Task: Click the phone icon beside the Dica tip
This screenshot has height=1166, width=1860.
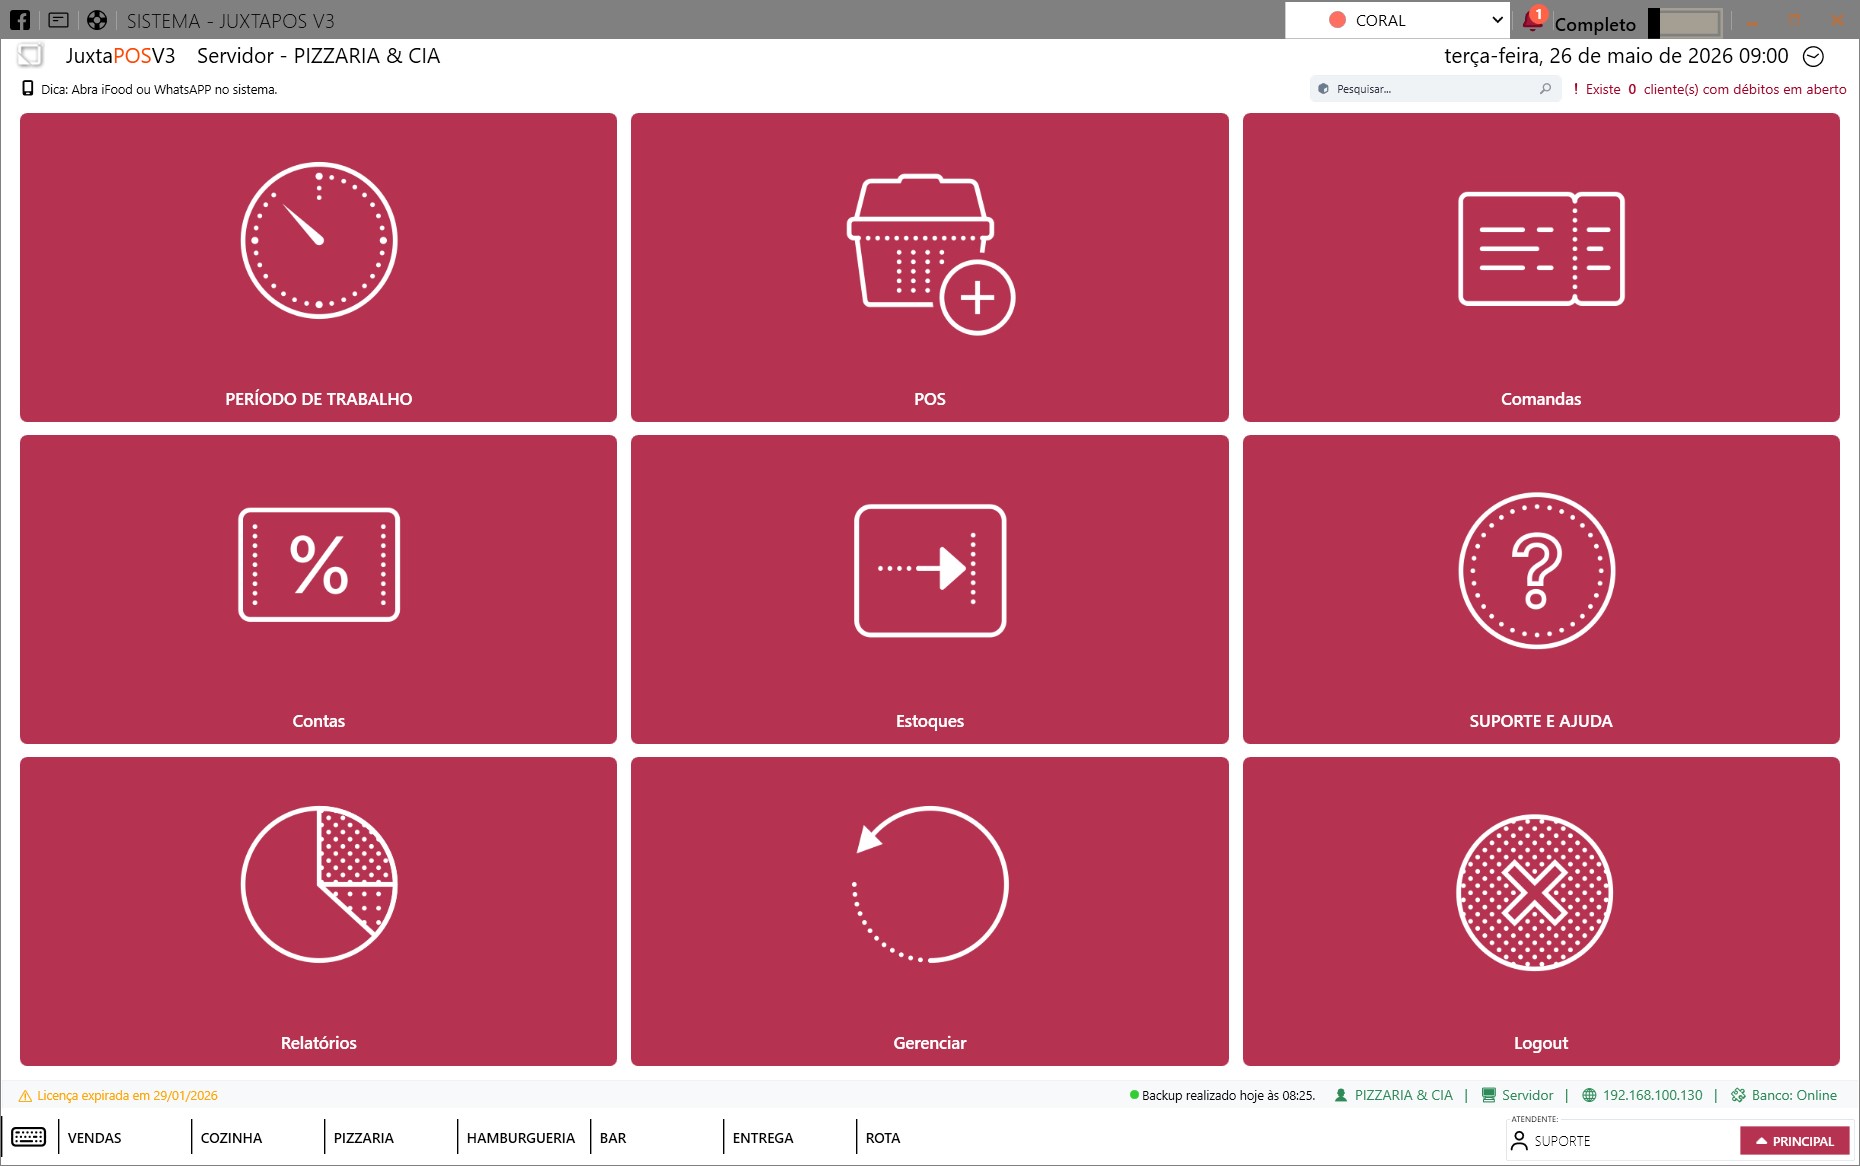Action: [x=28, y=88]
